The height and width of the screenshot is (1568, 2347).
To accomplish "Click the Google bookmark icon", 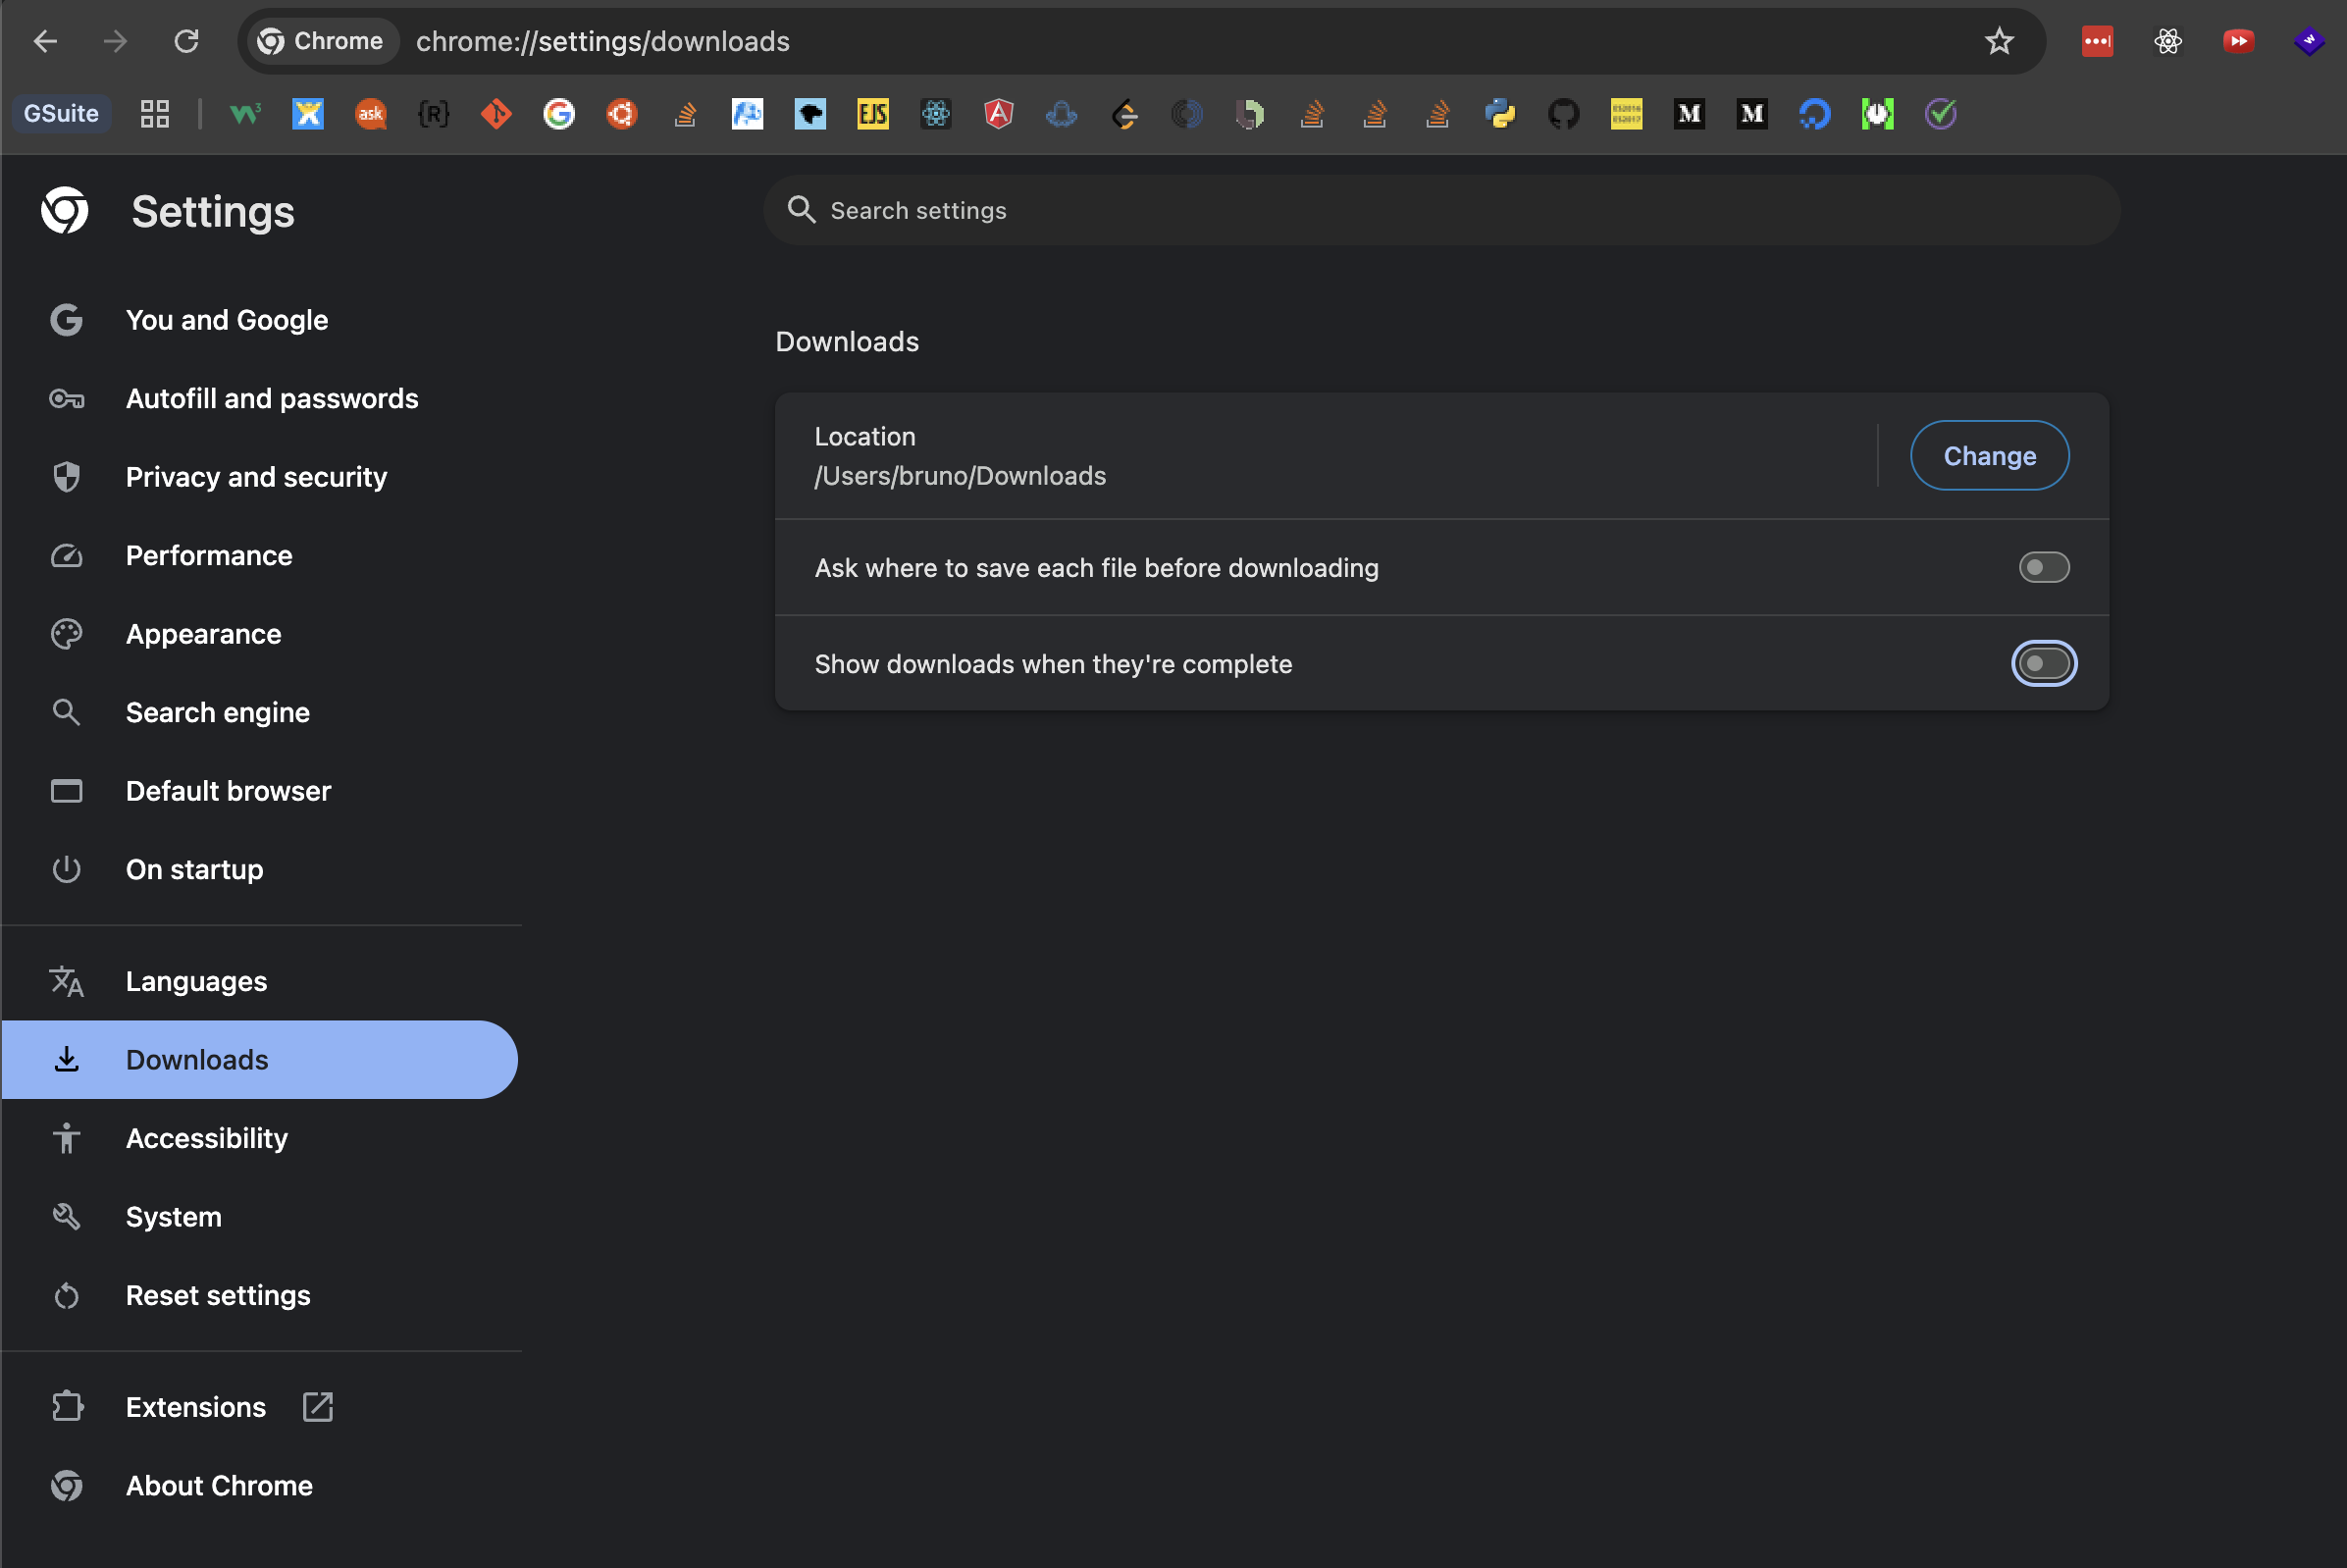I will click(559, 114).
